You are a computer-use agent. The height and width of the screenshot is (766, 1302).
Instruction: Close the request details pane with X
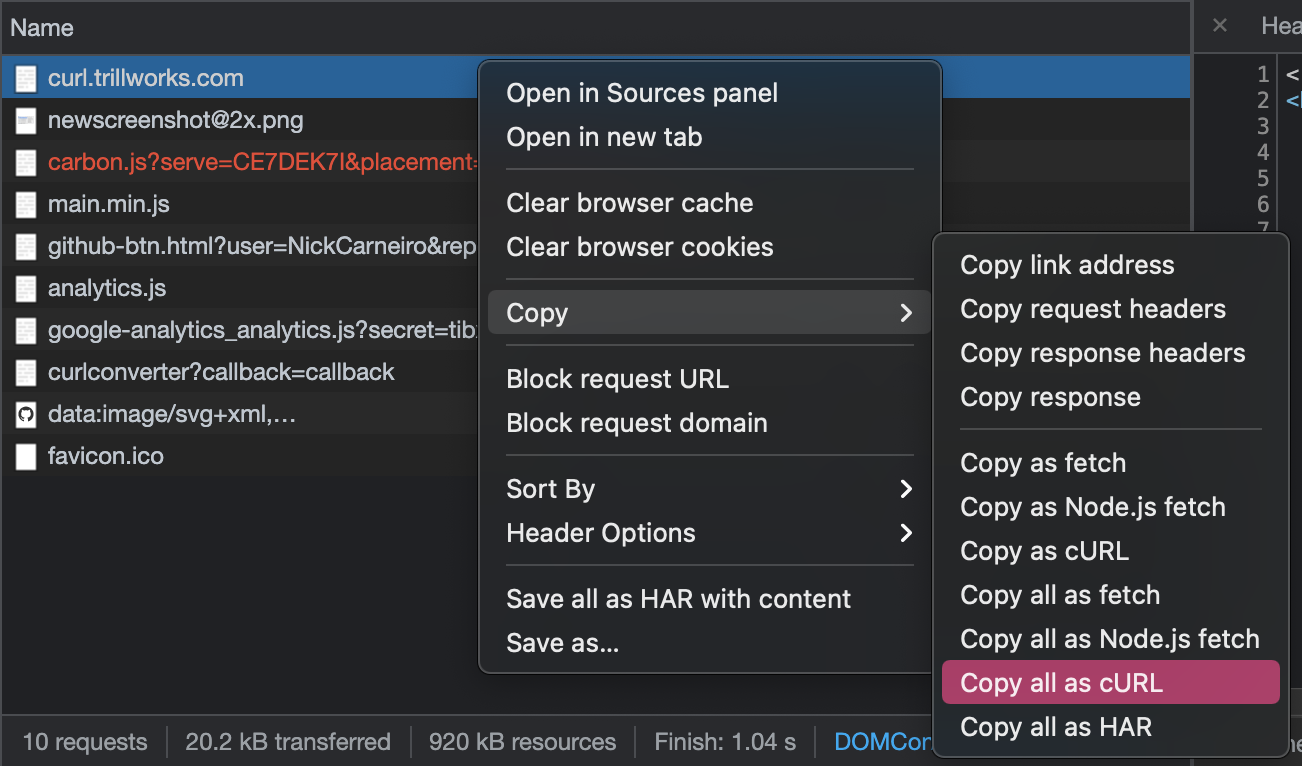1220,26
